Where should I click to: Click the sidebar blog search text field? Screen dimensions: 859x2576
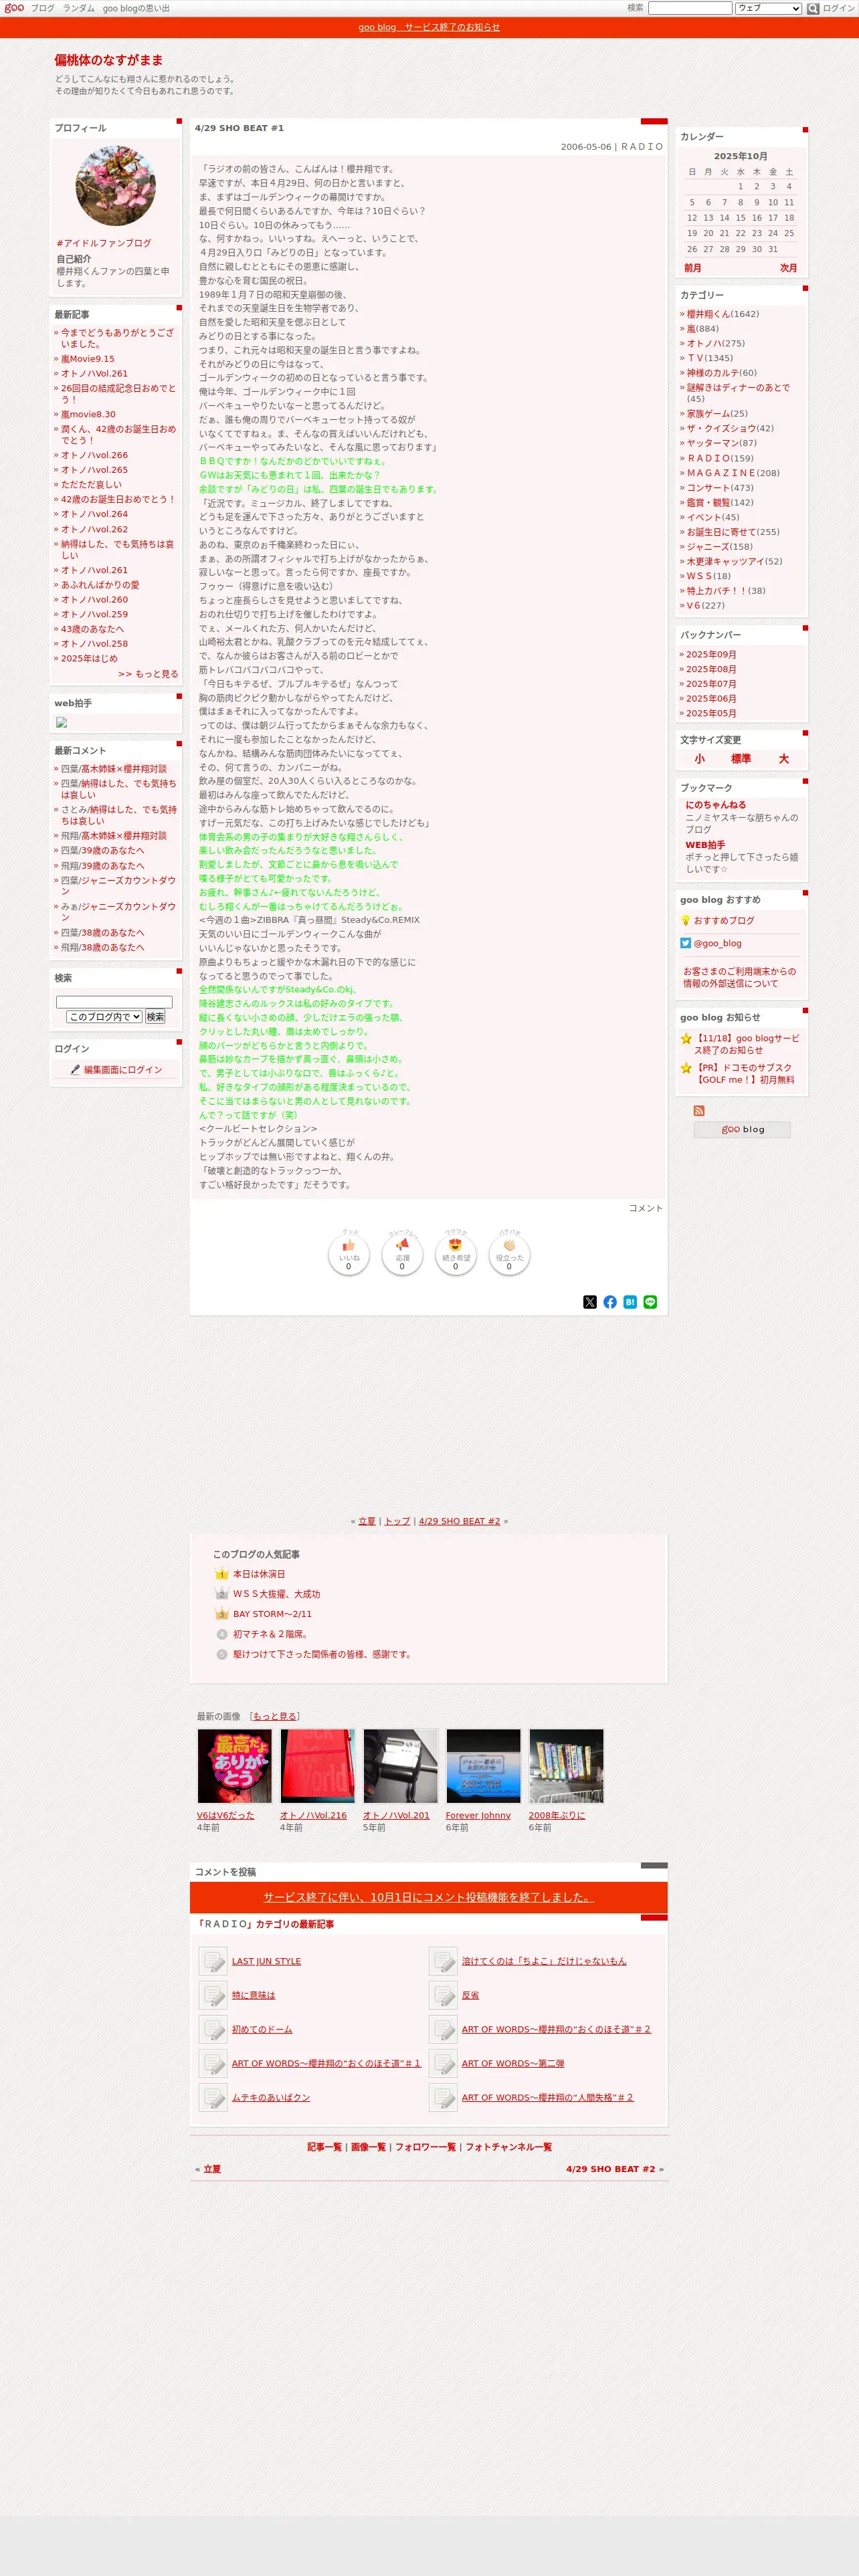(114, 1002)
